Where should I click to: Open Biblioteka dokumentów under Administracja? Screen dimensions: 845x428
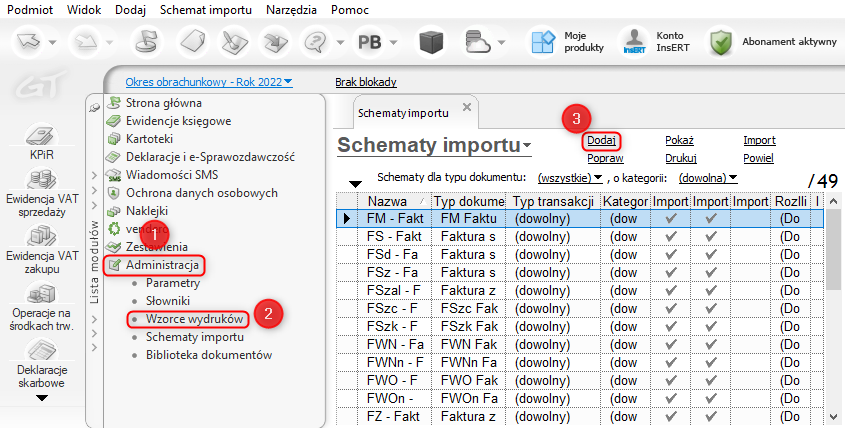click(x=209, y=355)
